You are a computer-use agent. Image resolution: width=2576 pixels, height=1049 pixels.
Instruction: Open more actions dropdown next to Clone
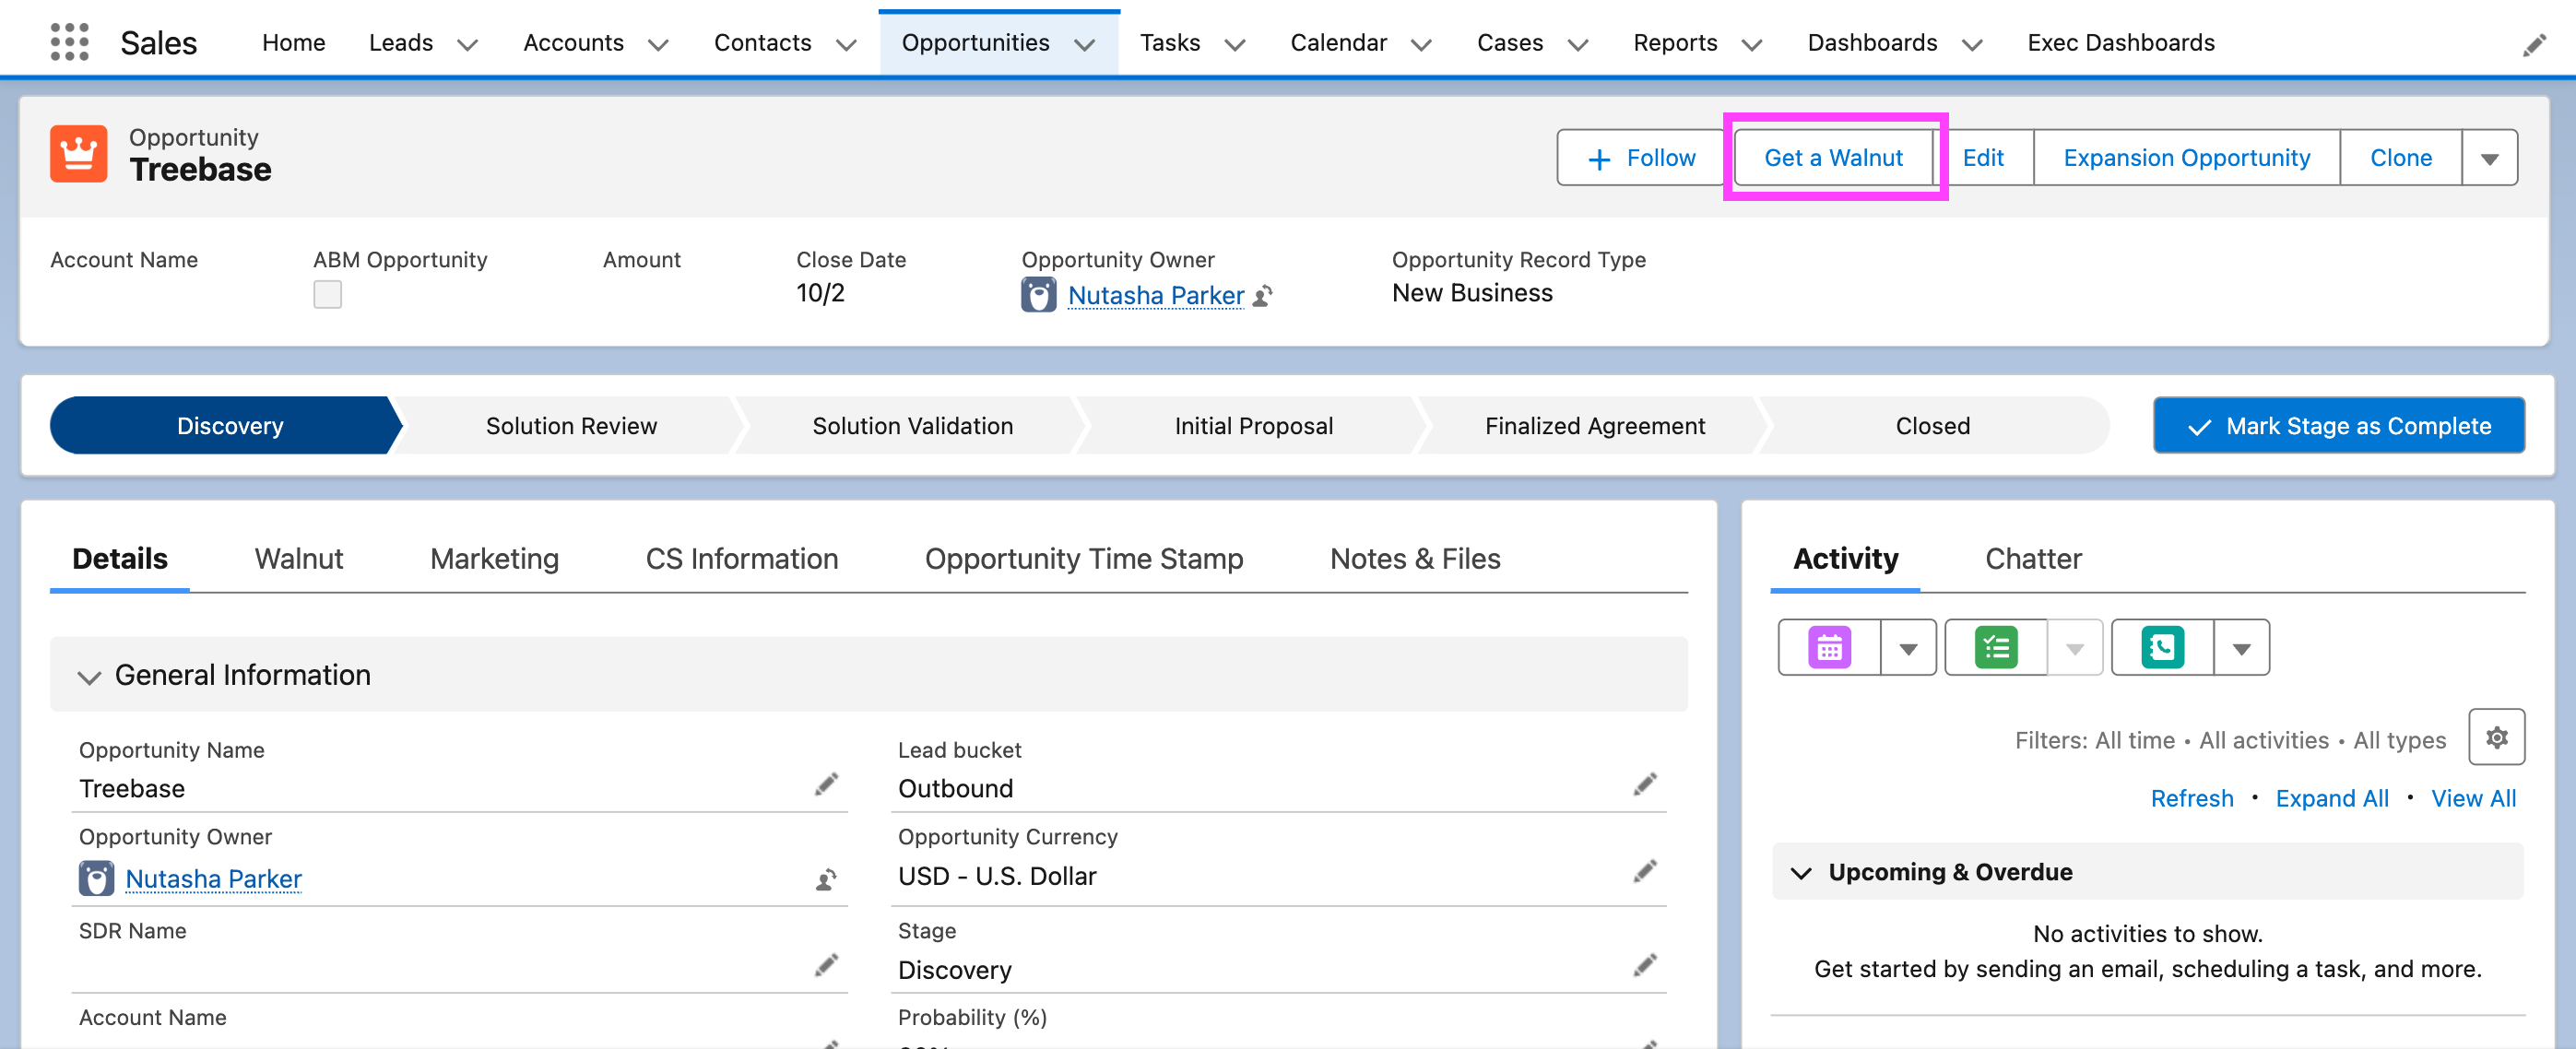pos(2489,159)
